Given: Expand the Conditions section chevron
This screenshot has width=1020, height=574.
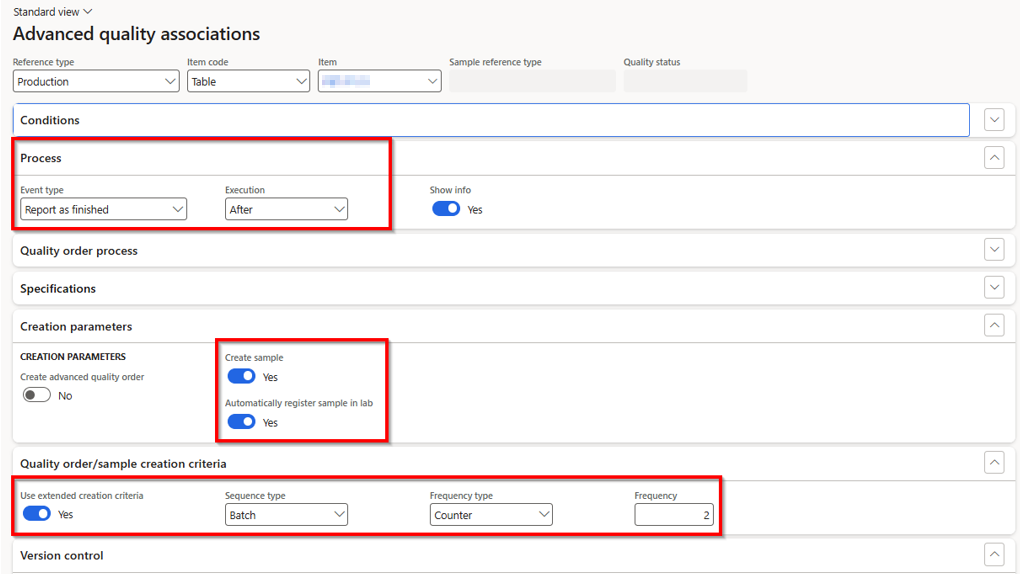Looking at the screenshot, I should click(x=993, y=120).
